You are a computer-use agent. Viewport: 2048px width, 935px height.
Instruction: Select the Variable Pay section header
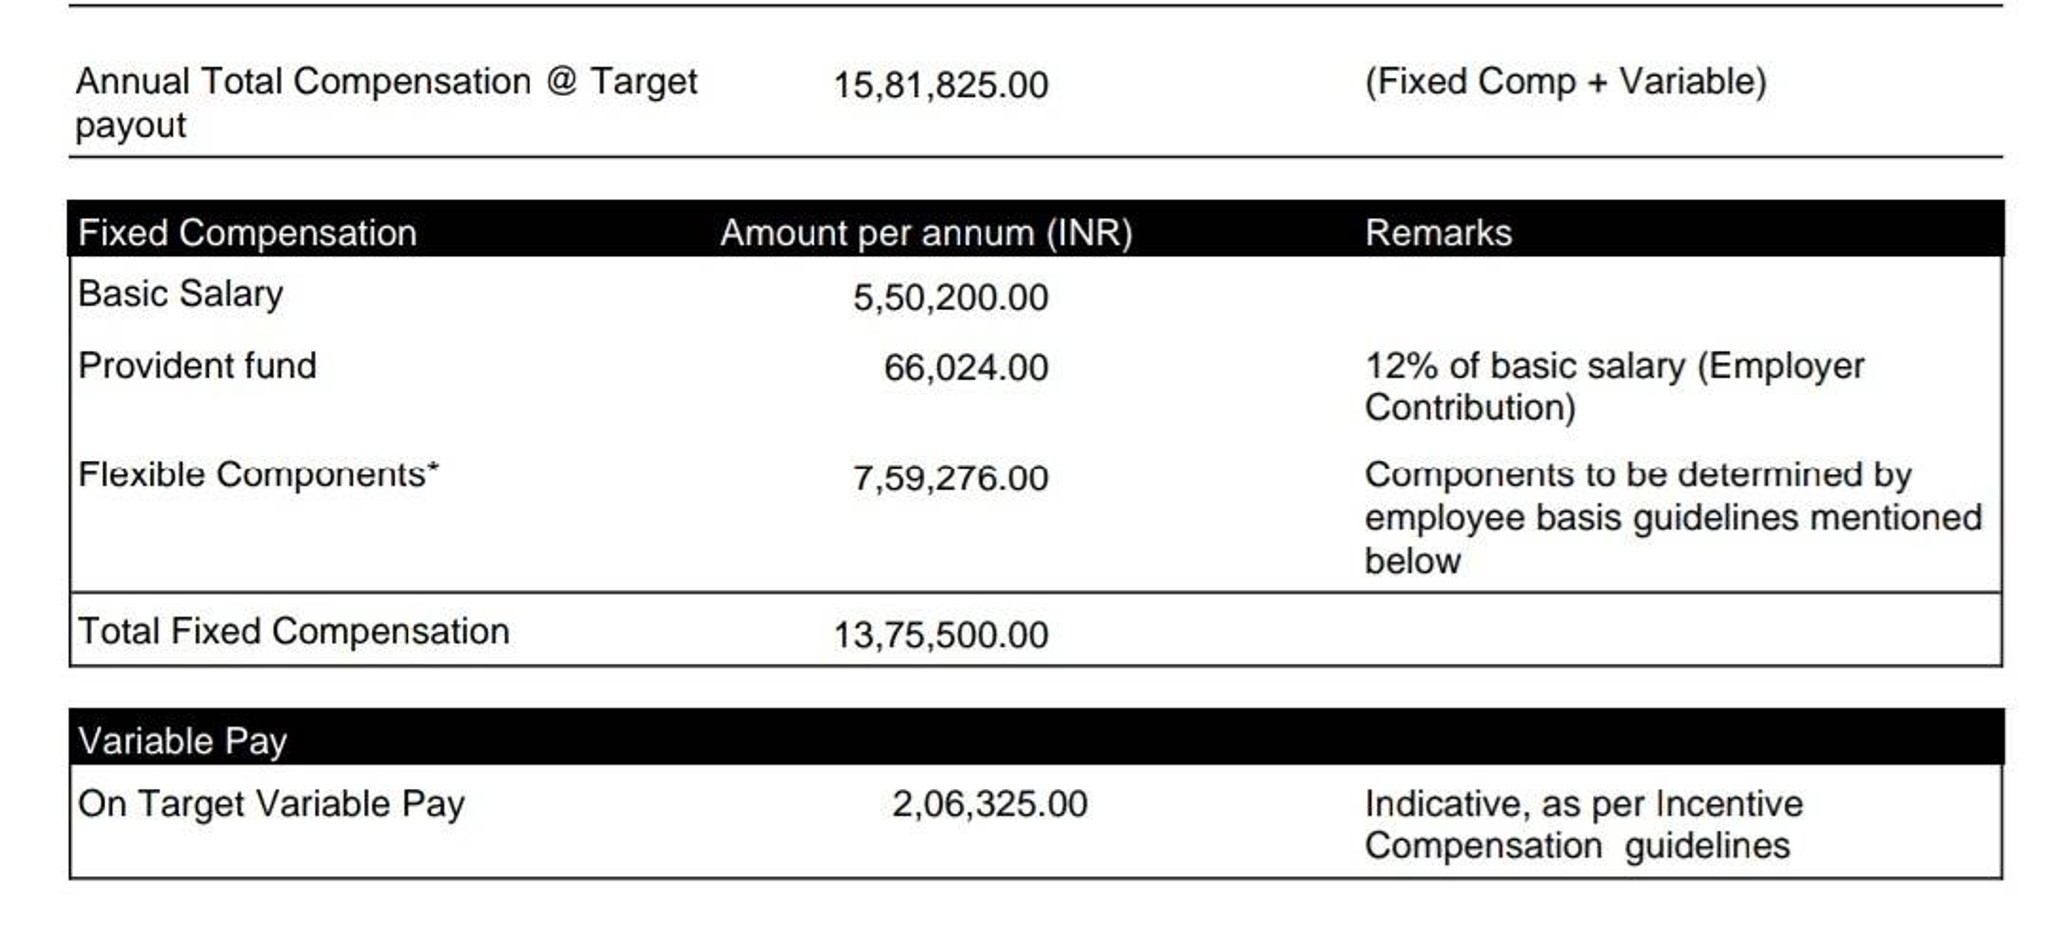click(183, 741)
